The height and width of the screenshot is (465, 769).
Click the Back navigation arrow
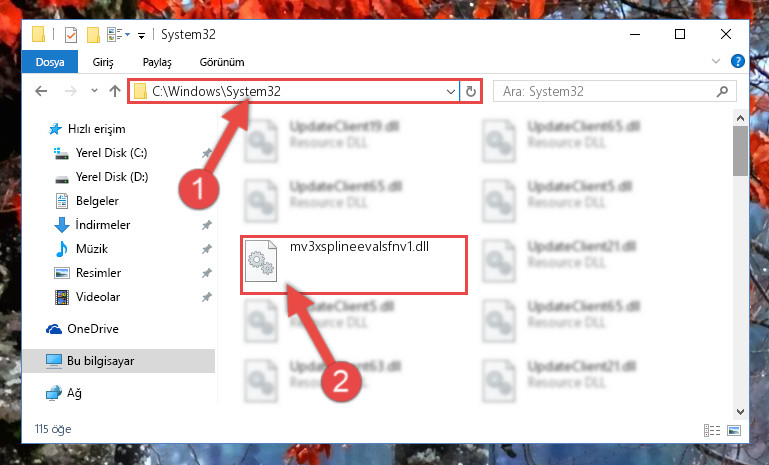(x=41, y=91)
